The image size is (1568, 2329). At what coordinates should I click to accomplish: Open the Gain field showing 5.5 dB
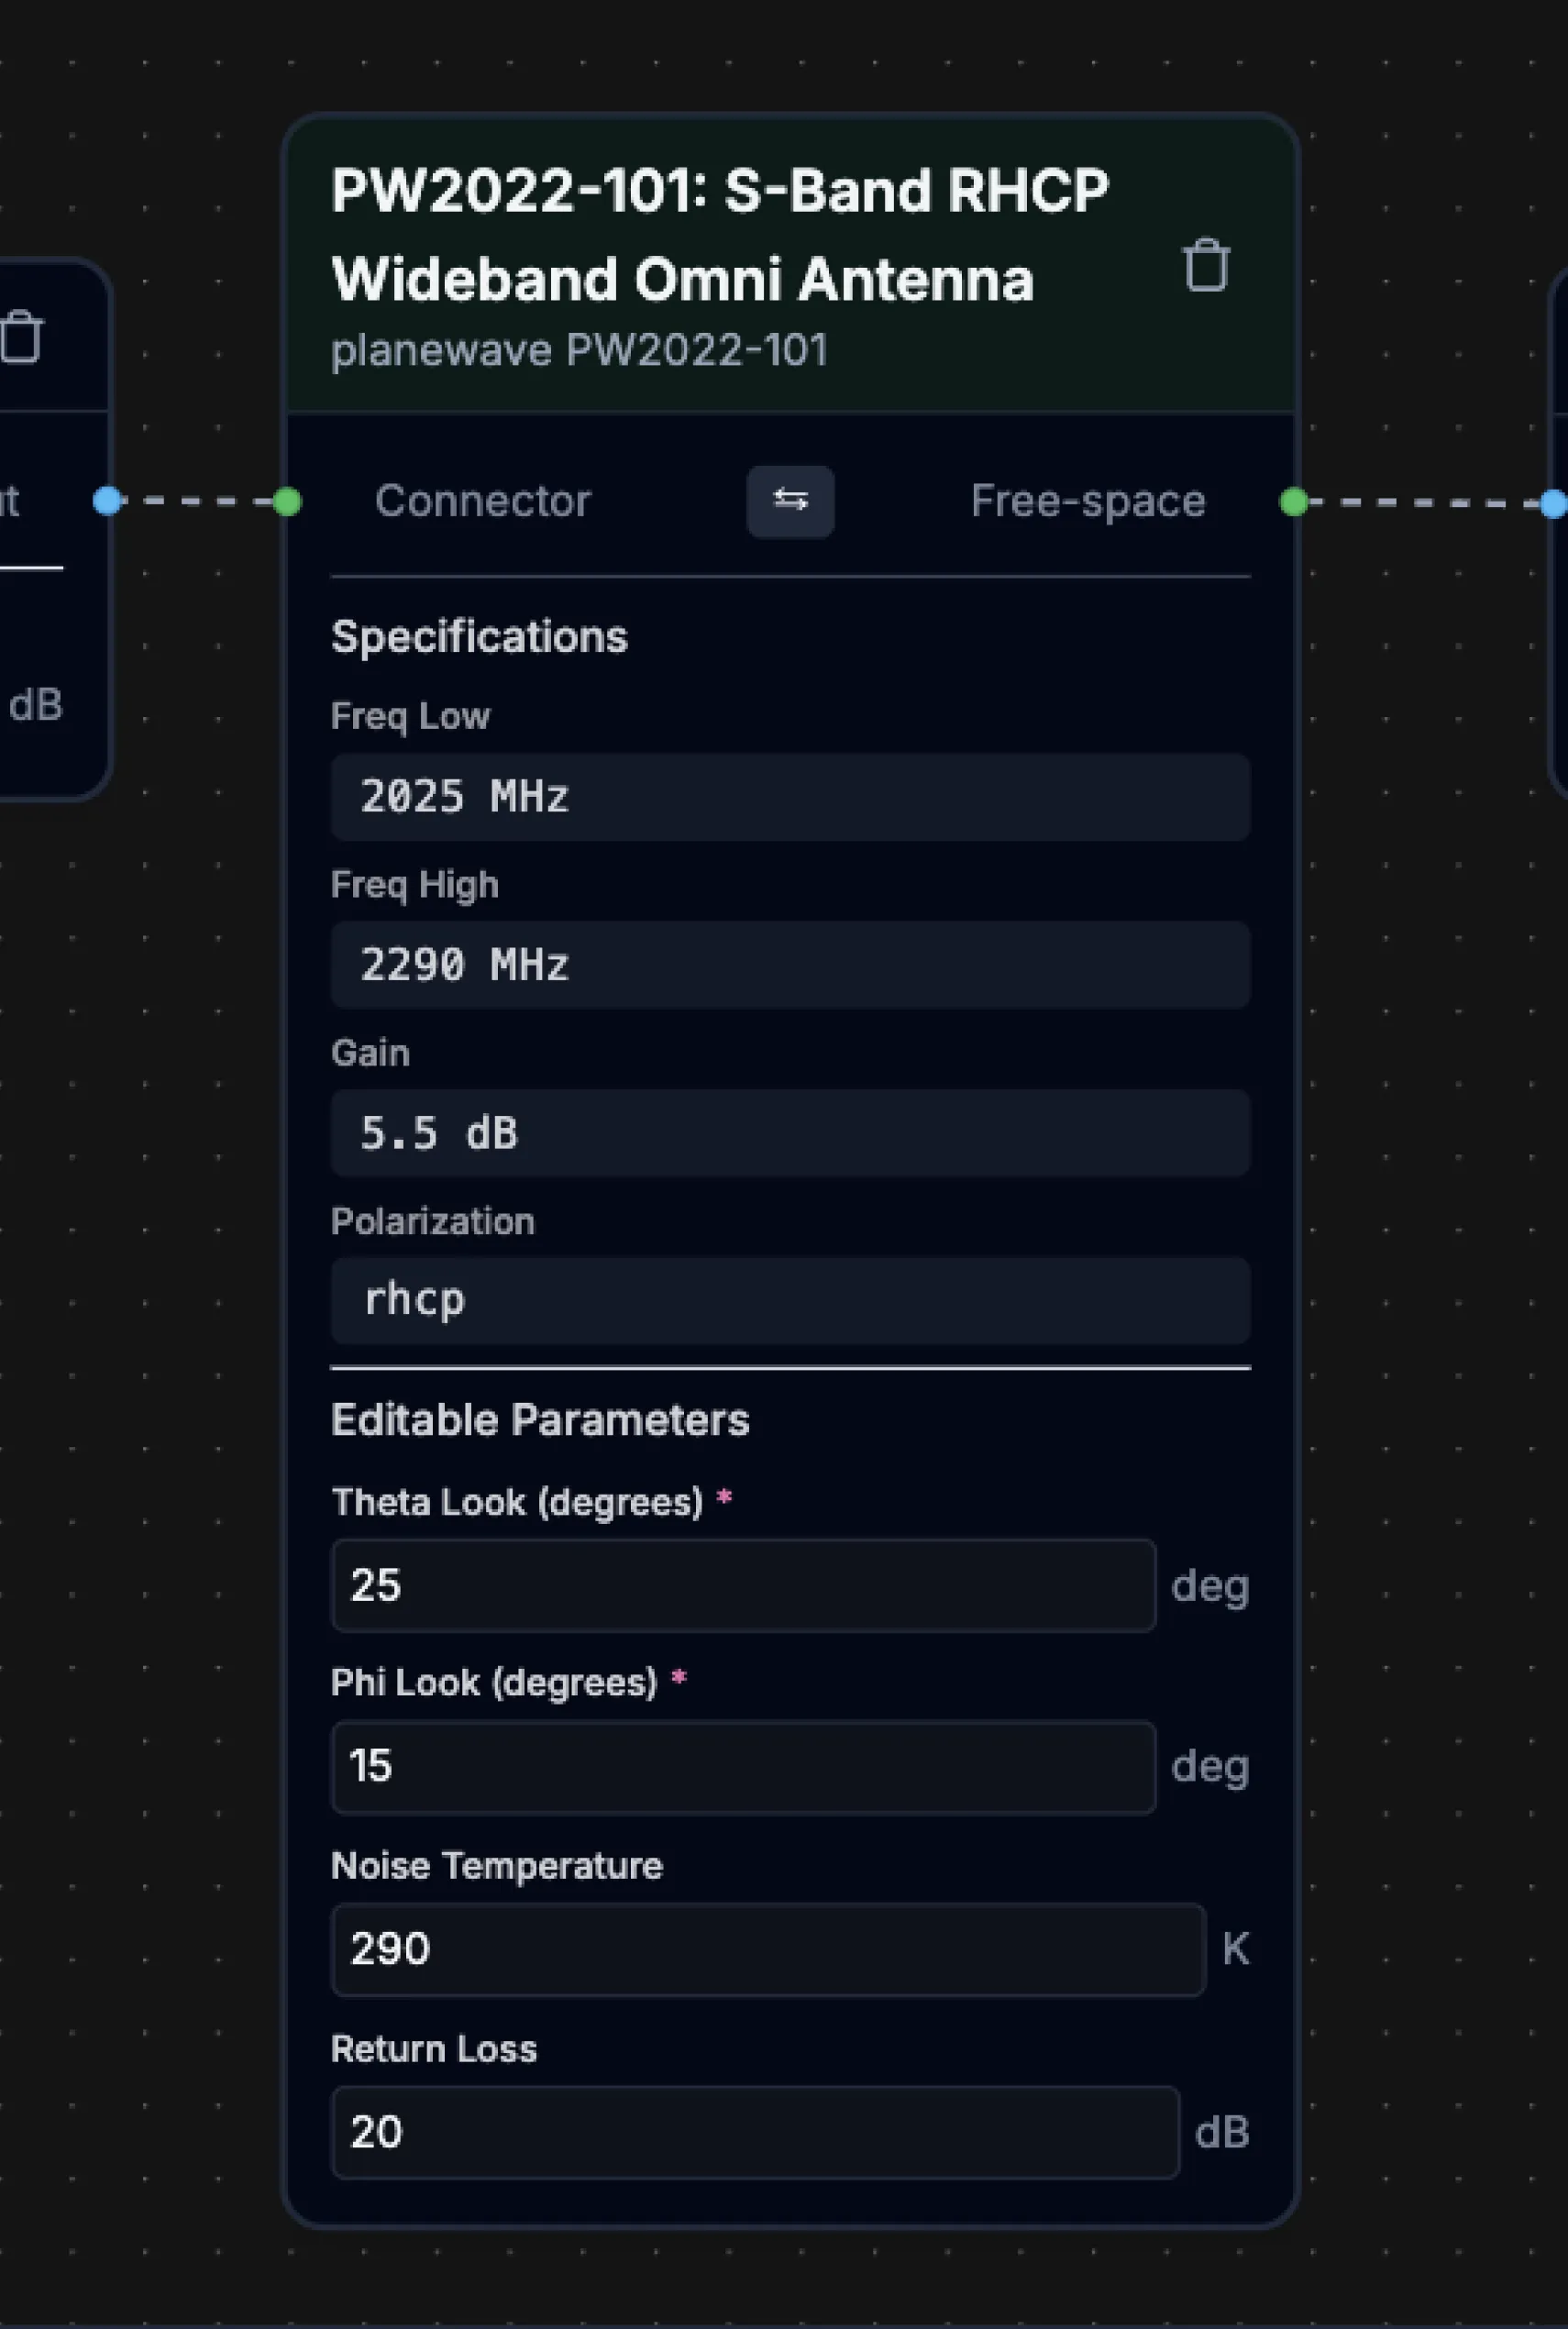click(x=790, y=1133)
